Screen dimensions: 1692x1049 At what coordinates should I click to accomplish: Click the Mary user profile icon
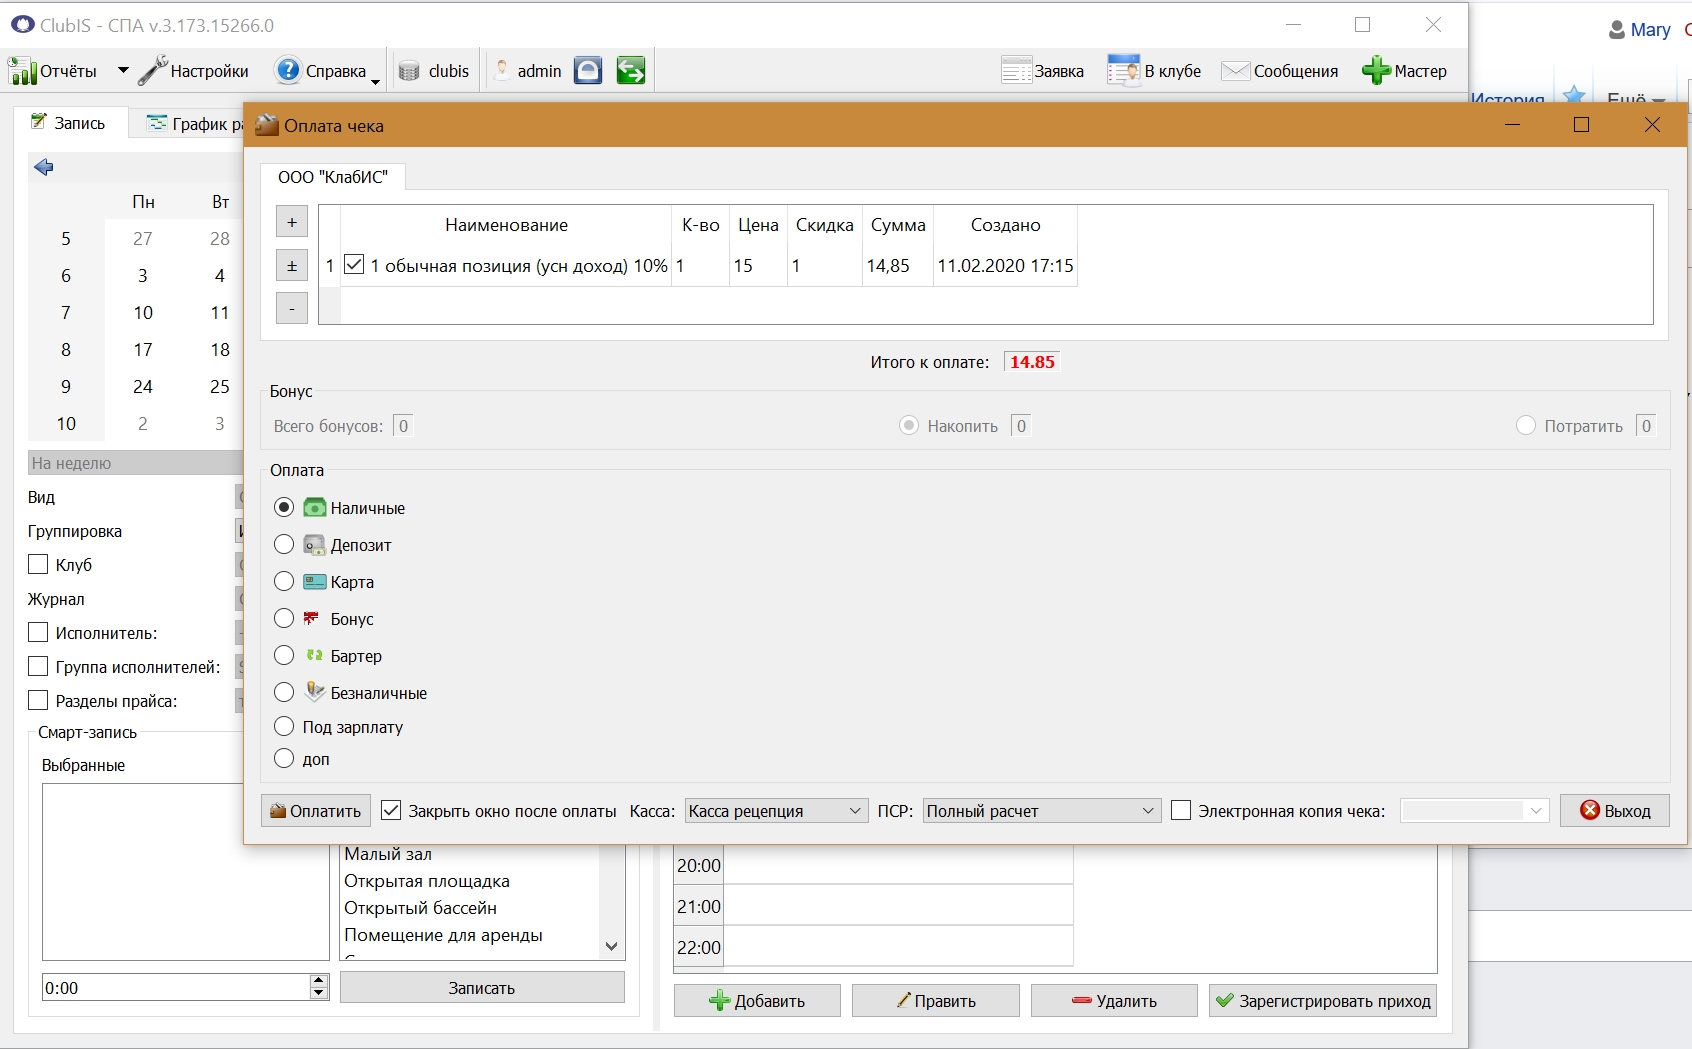1616,30
